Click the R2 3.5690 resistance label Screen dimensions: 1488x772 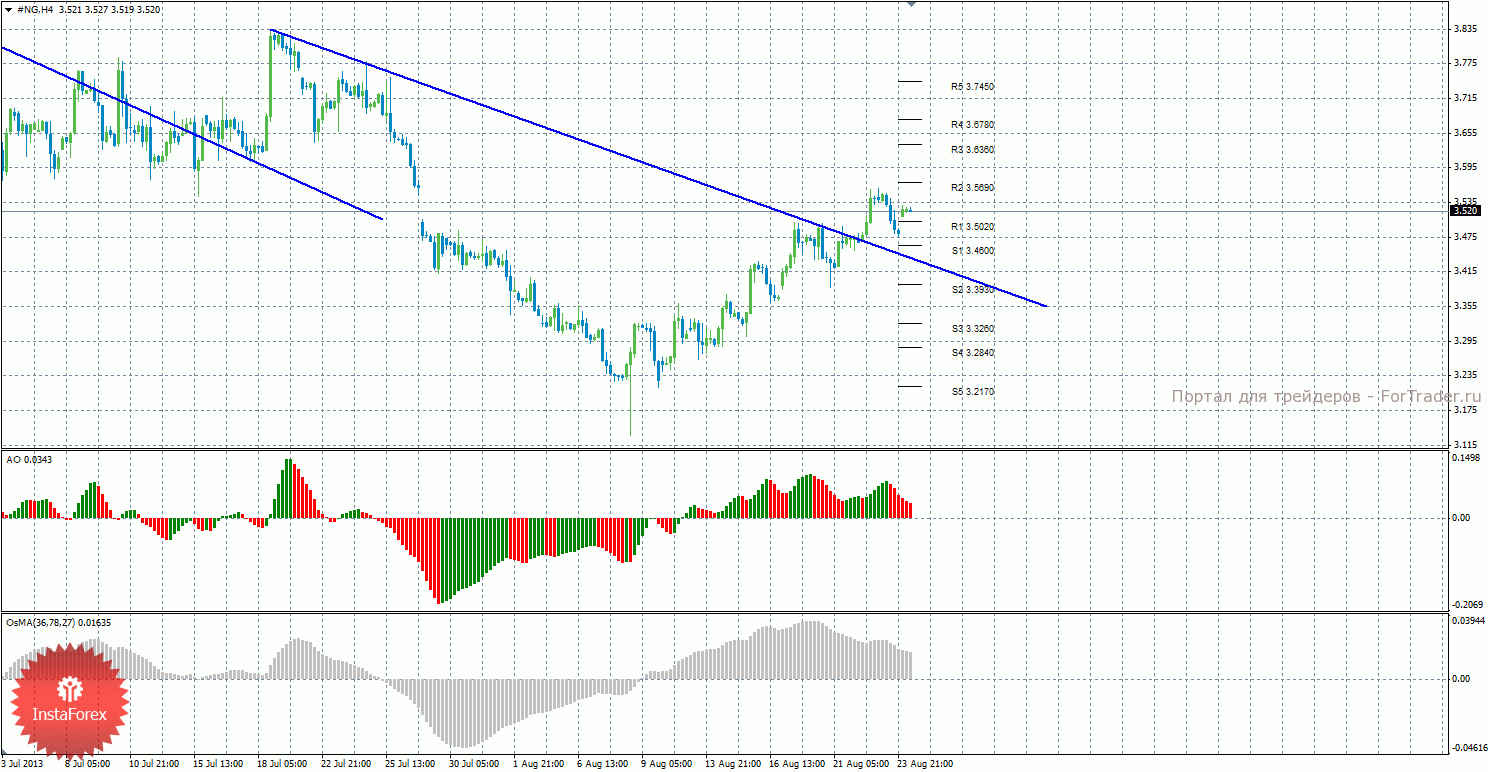pyautogui.click(x=973, y=188)
